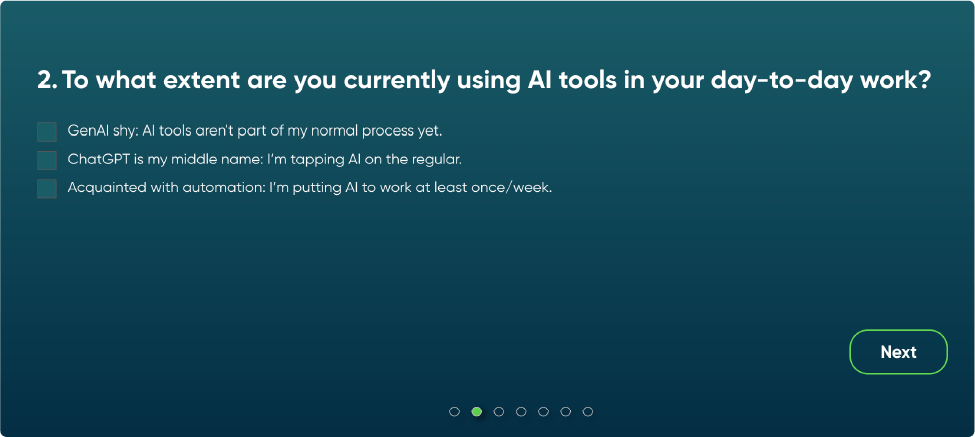
Task: Open the fifth pagination dot step
Action: 543,411
